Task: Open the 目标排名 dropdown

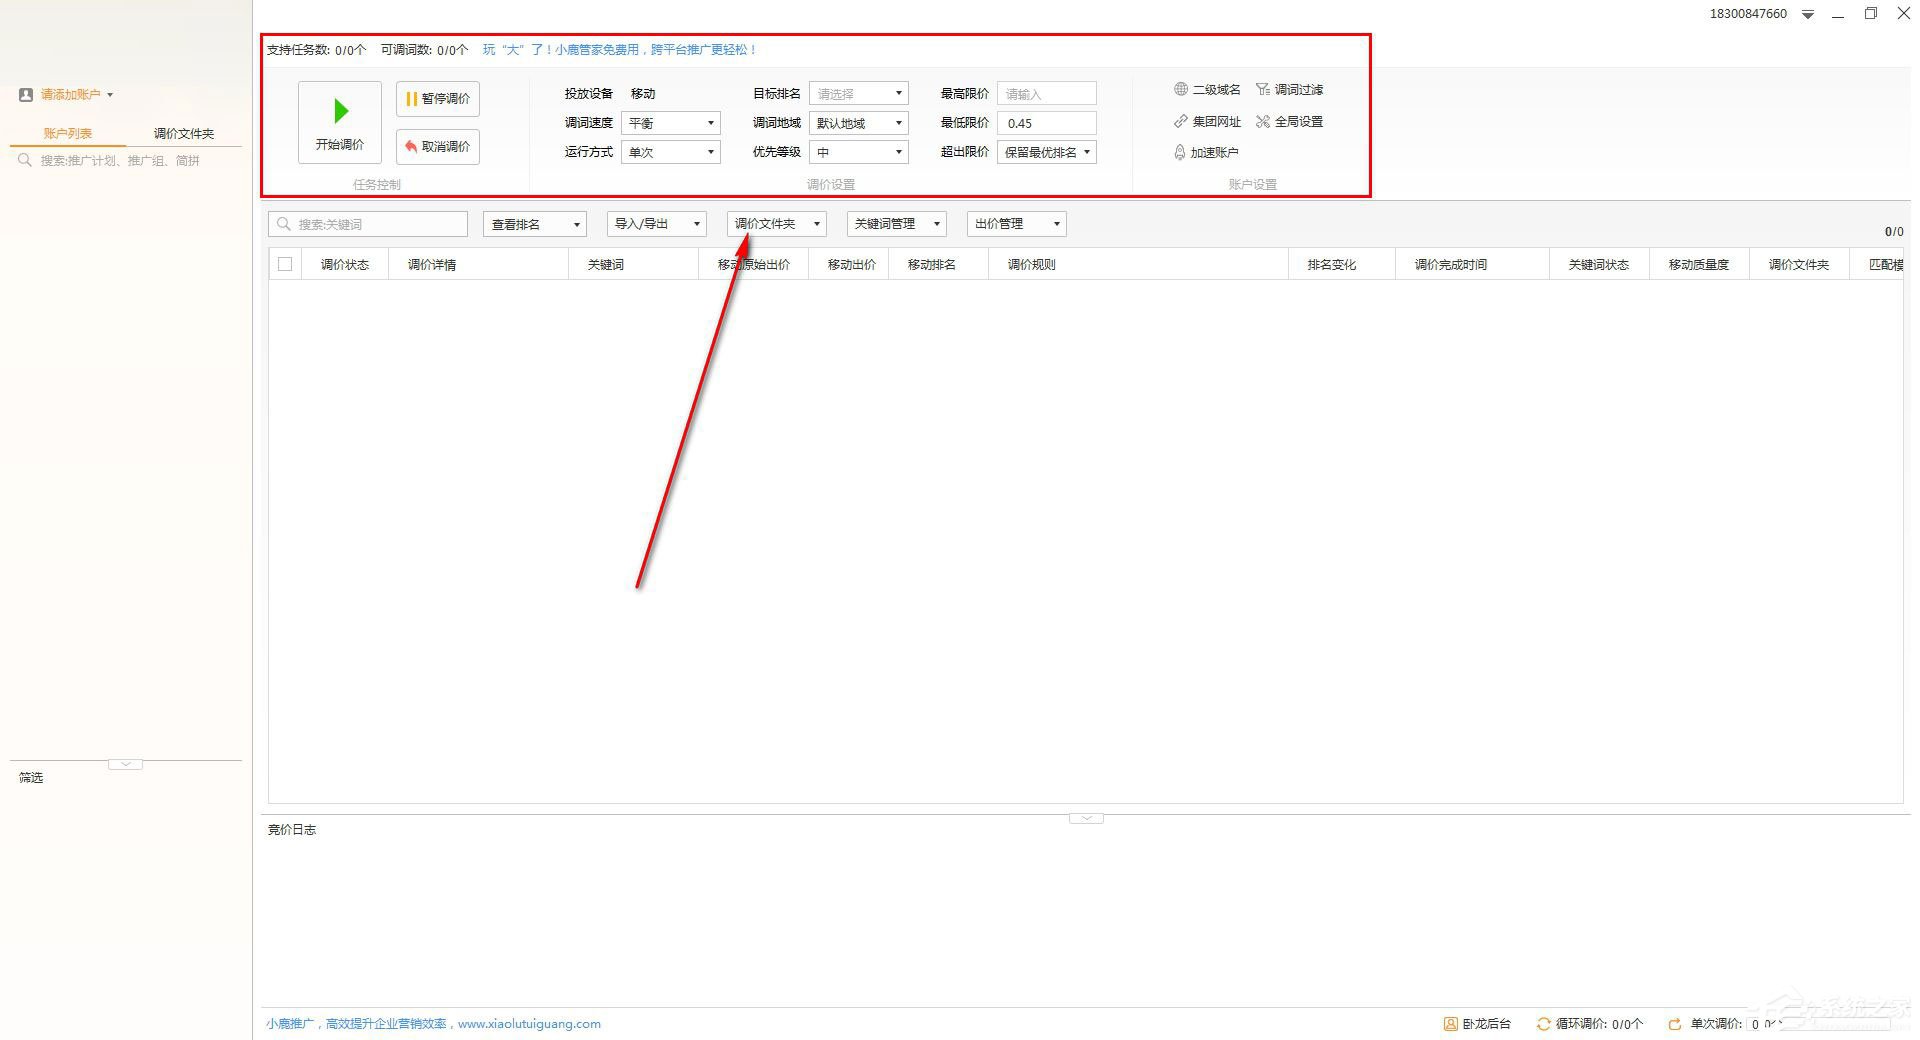Action: [x=858, y=94]
